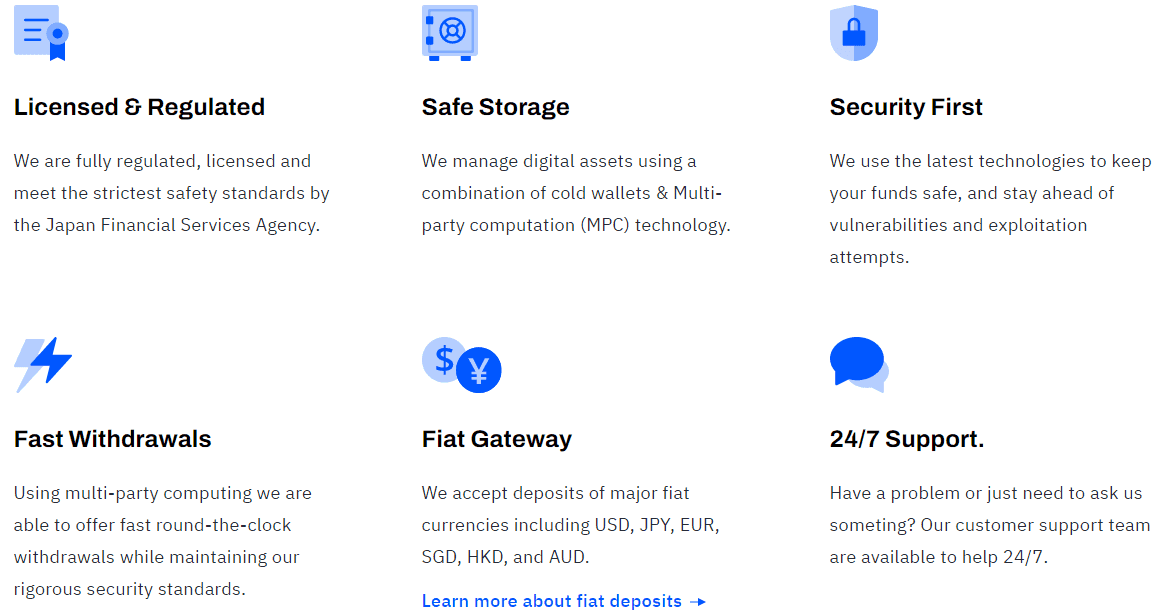Click the major fiat currencies paragraph
This screenshot has height=610, width=1159.
point(571,525)
